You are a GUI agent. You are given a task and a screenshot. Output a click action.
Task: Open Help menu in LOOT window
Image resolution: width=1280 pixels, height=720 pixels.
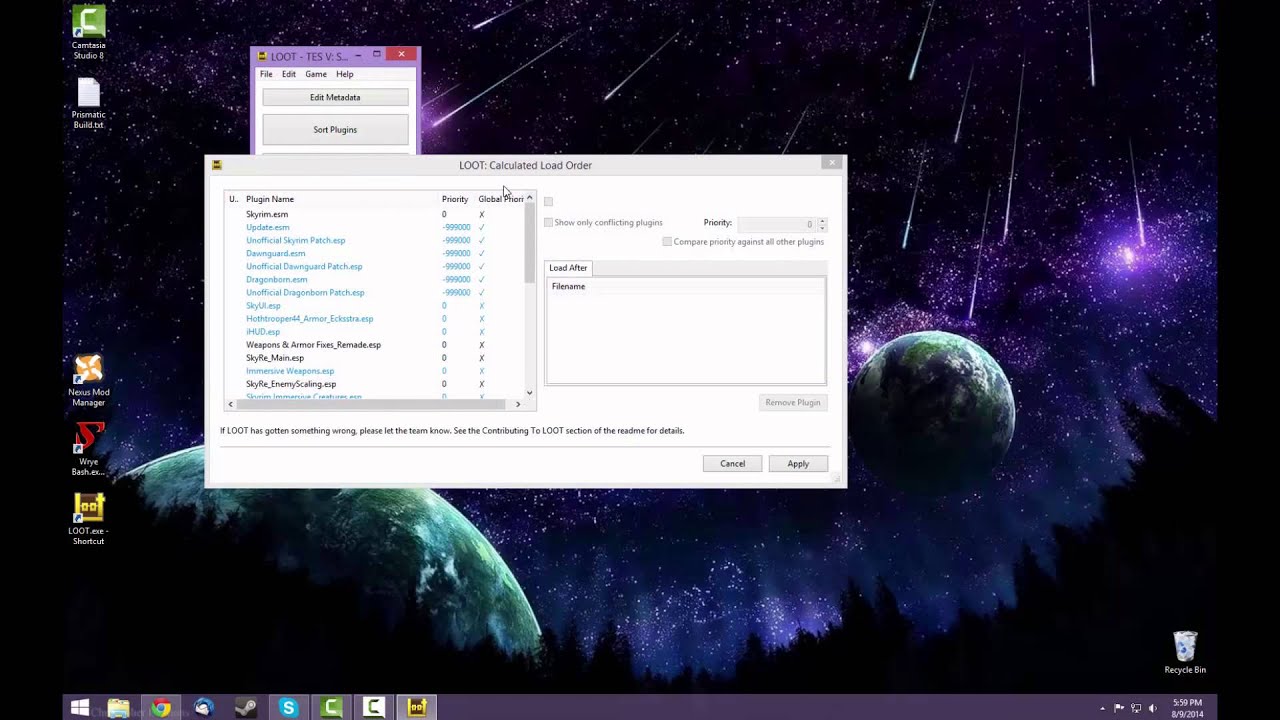pos(344,74)
